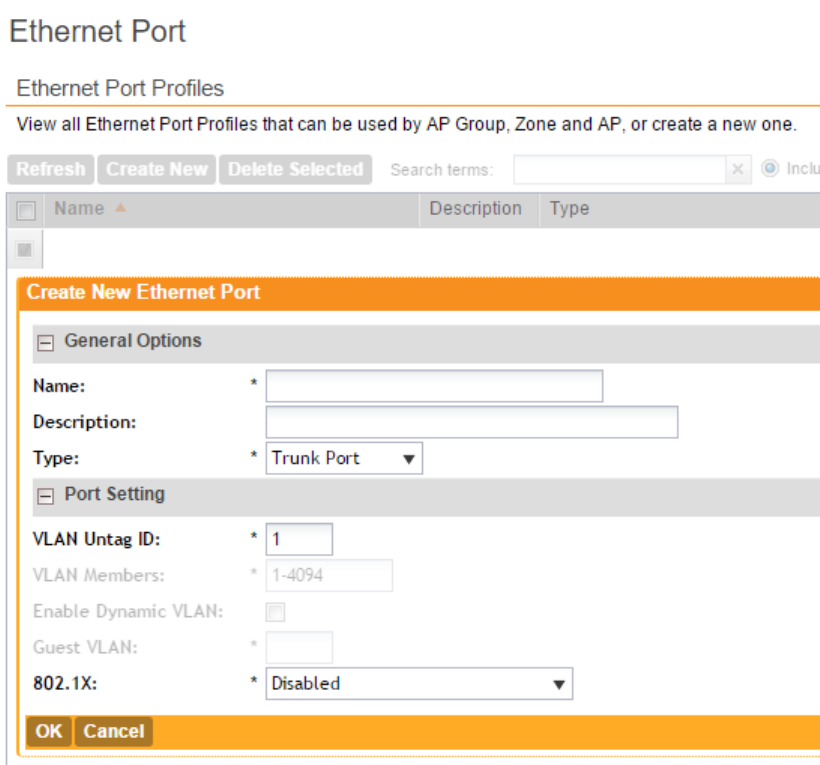820x765 pixels.
Task: Click the VLAN Untag ID field
Action: click(x=299, y=540)
